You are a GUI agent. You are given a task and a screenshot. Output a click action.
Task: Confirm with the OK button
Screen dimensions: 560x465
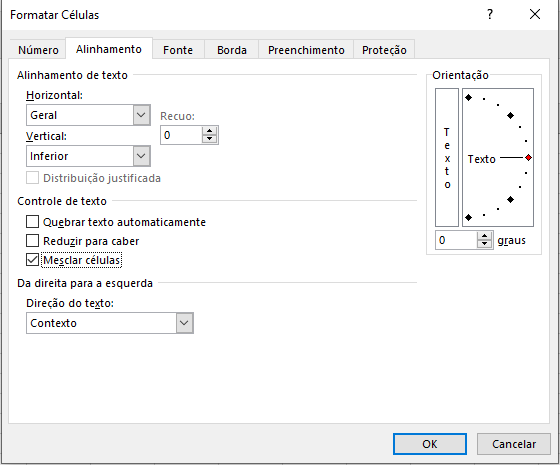[x=430, y=444]
